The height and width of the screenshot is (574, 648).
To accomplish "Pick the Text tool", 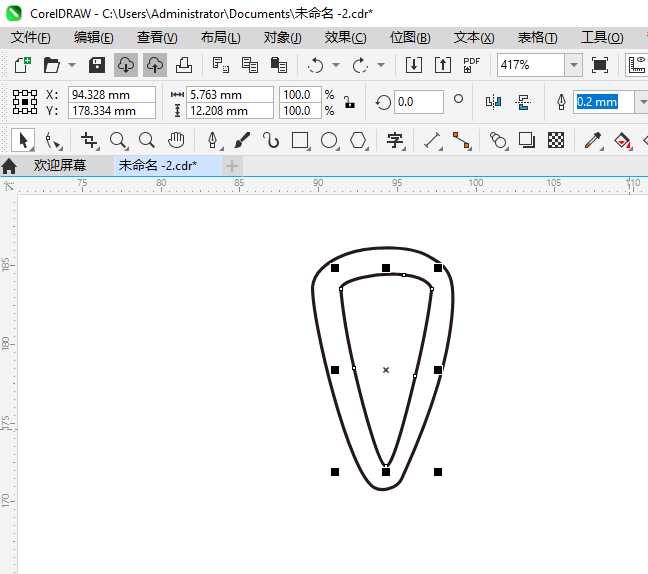I will coord(395,140).
